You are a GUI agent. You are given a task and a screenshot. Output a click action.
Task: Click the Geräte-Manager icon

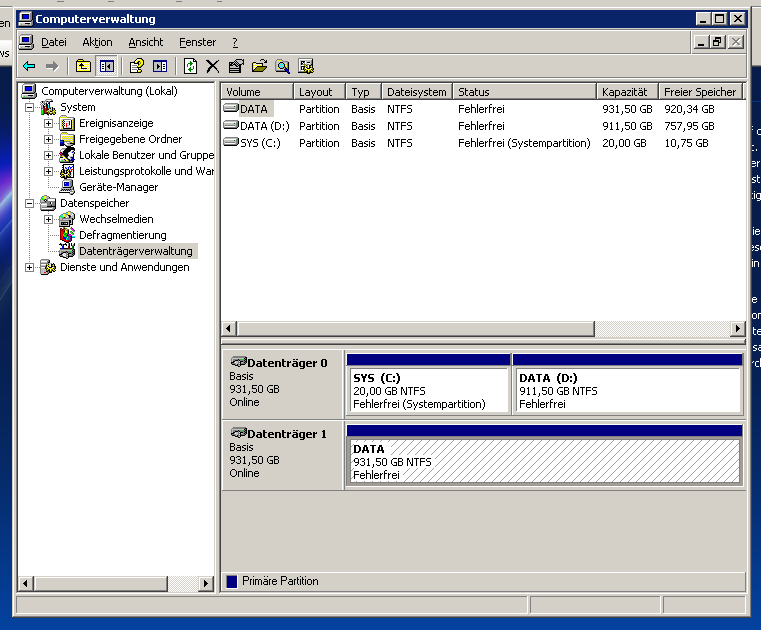coord(67,187)
